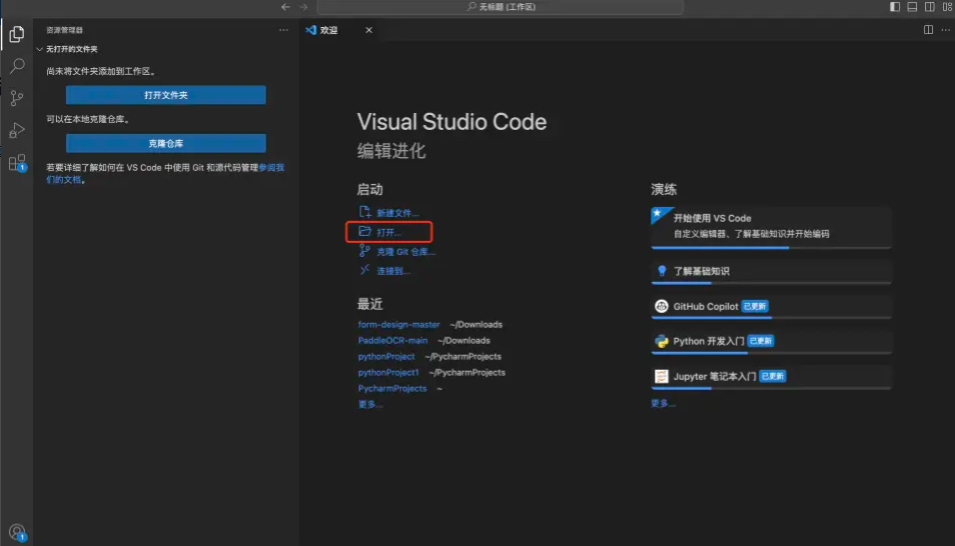
Task: Toggle the secondary sidebar layout icon
Action: 929,7
